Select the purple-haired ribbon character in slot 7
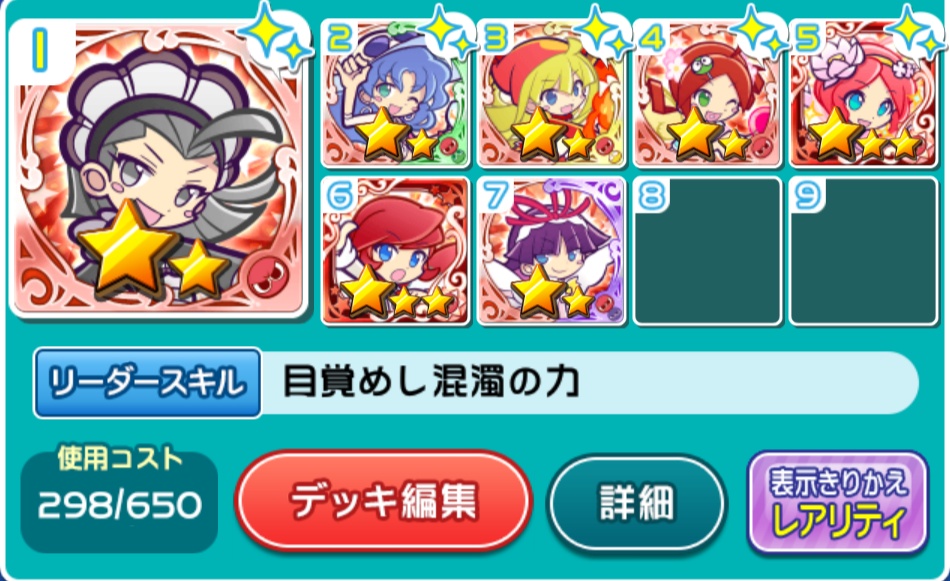 551,251
